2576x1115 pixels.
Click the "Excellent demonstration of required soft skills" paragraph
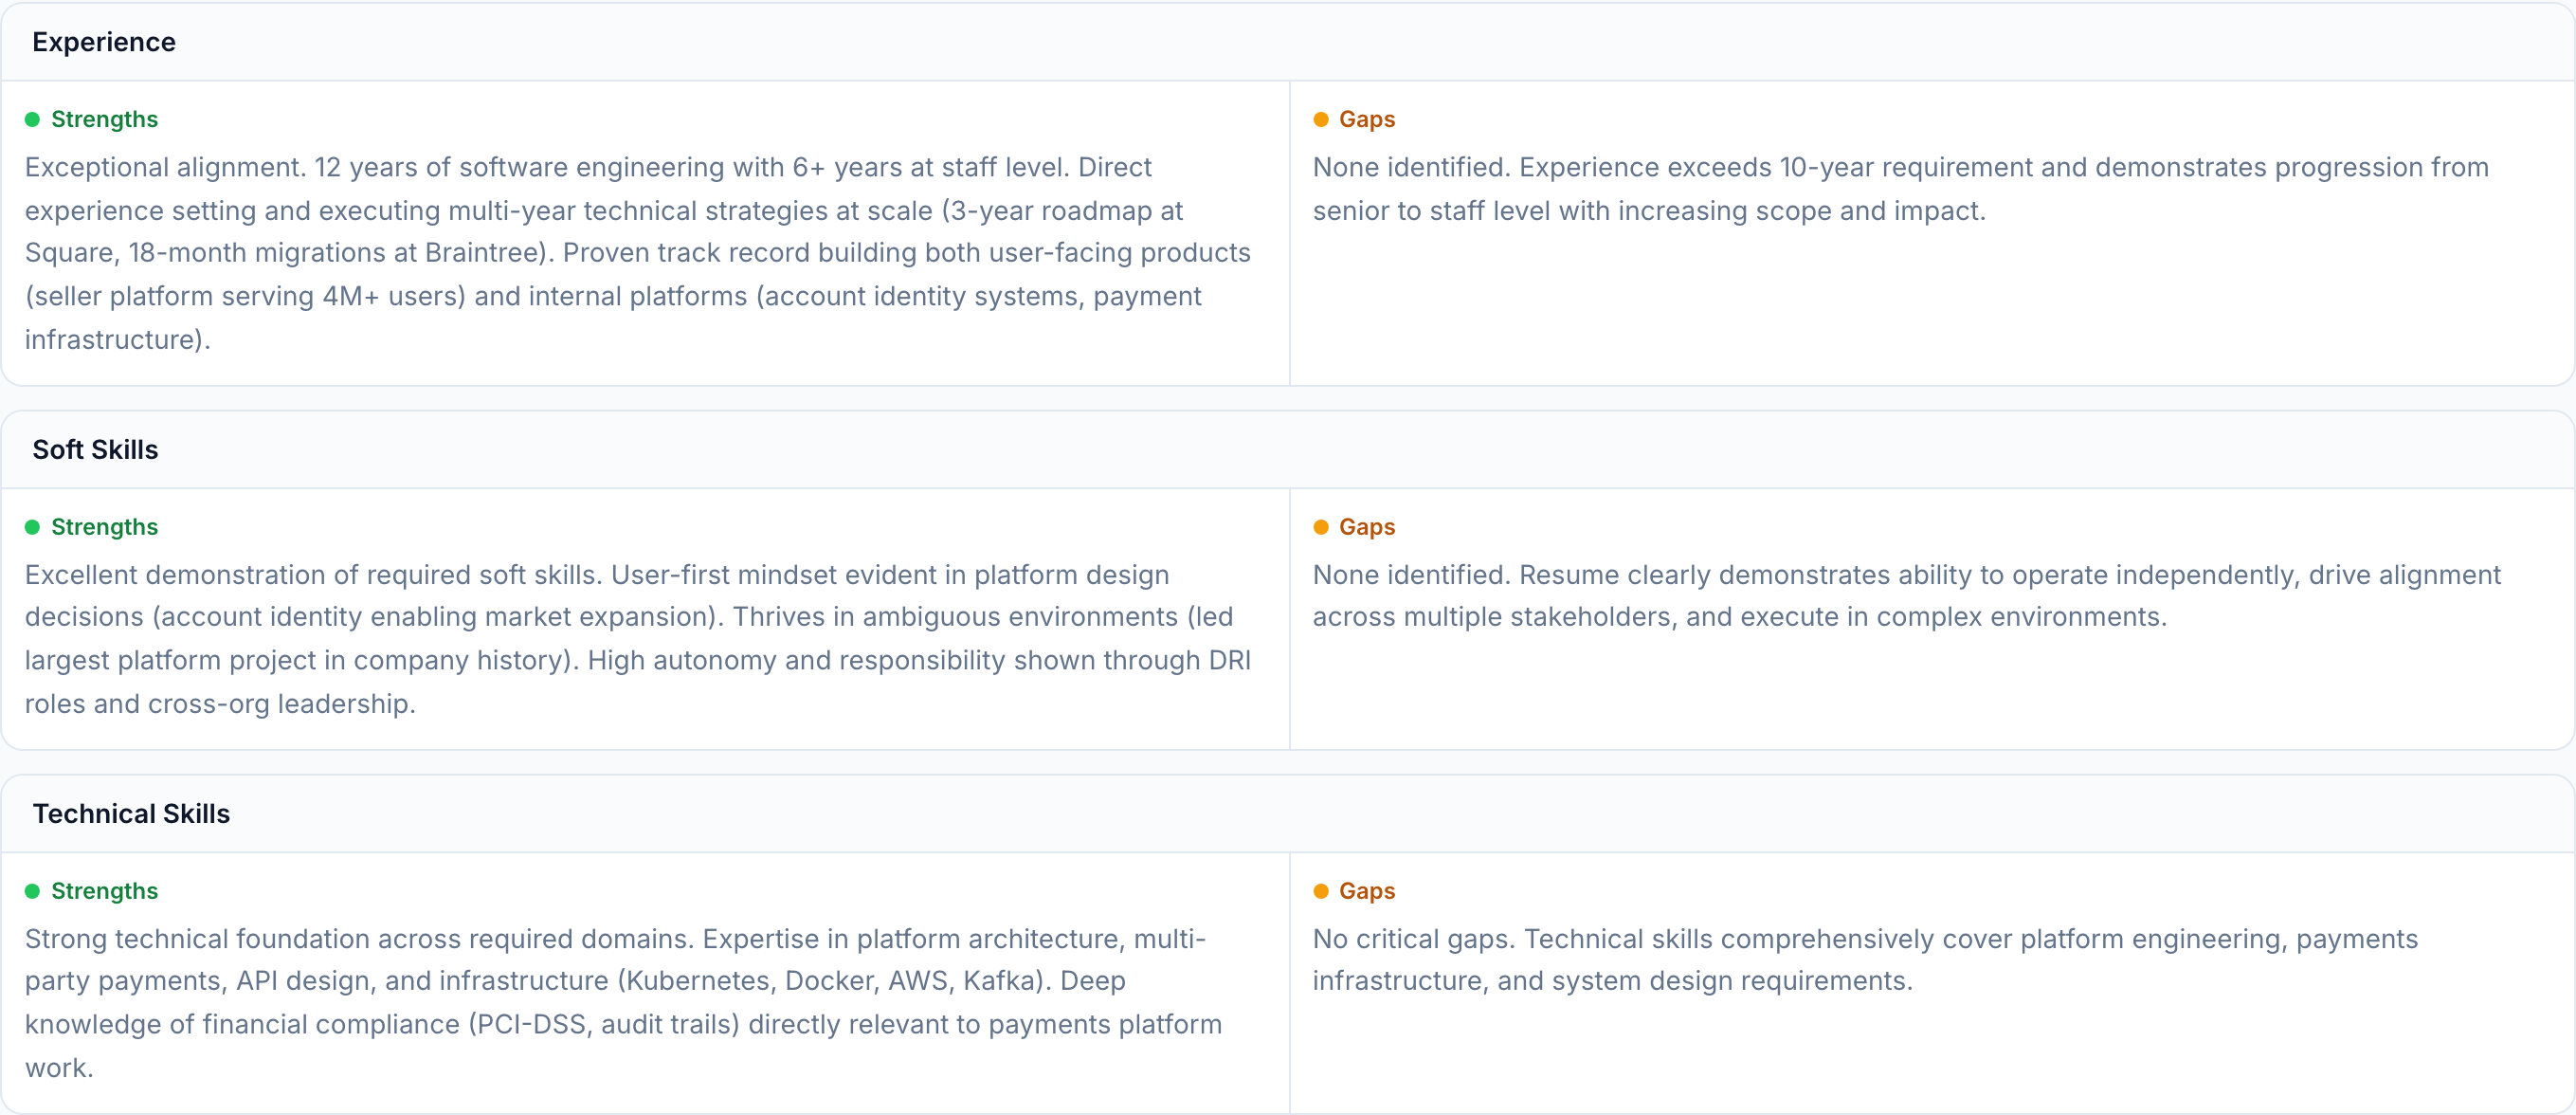pyautogui.click(x=638, y=639)
